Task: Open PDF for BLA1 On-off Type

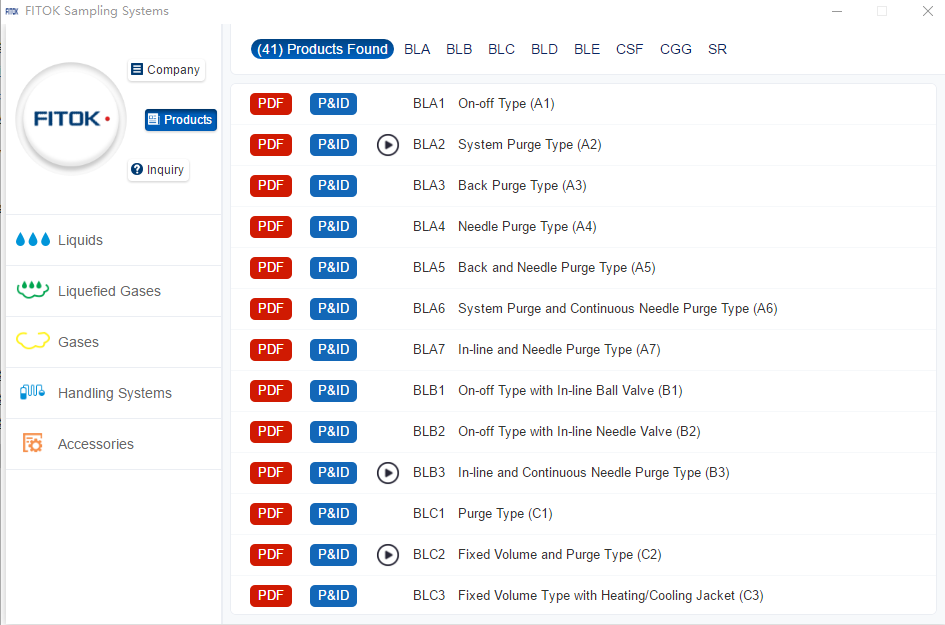Action: (271, 104)
